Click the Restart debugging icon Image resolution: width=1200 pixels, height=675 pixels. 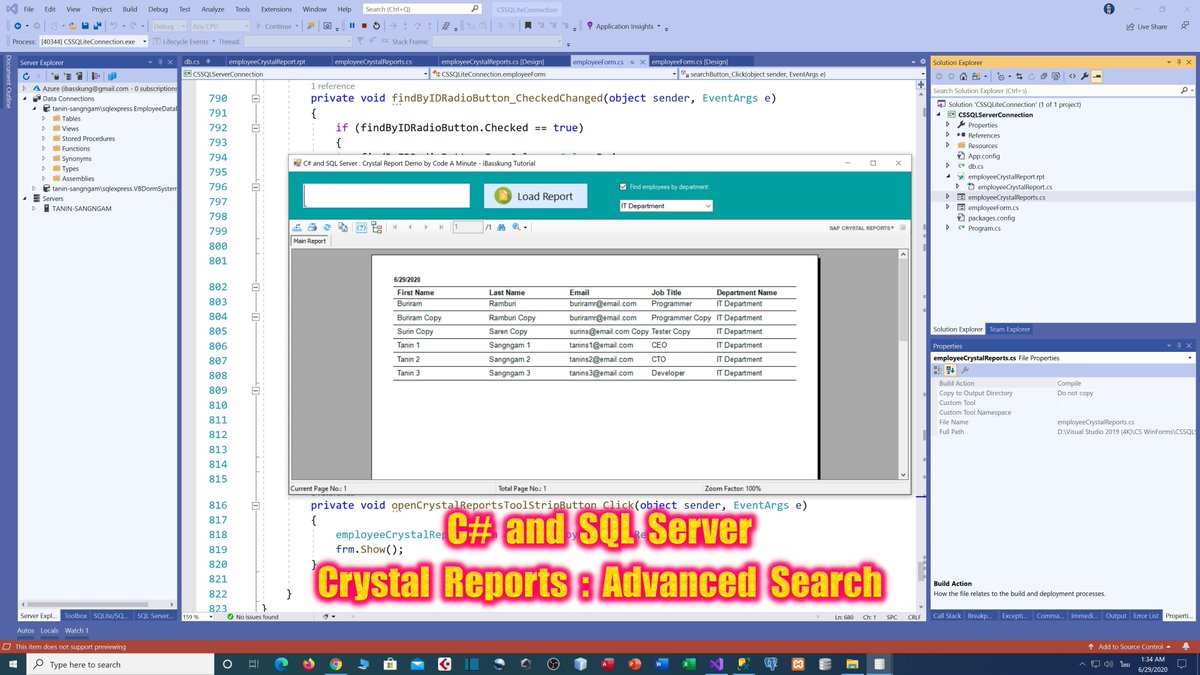click(x=377, y=26)
